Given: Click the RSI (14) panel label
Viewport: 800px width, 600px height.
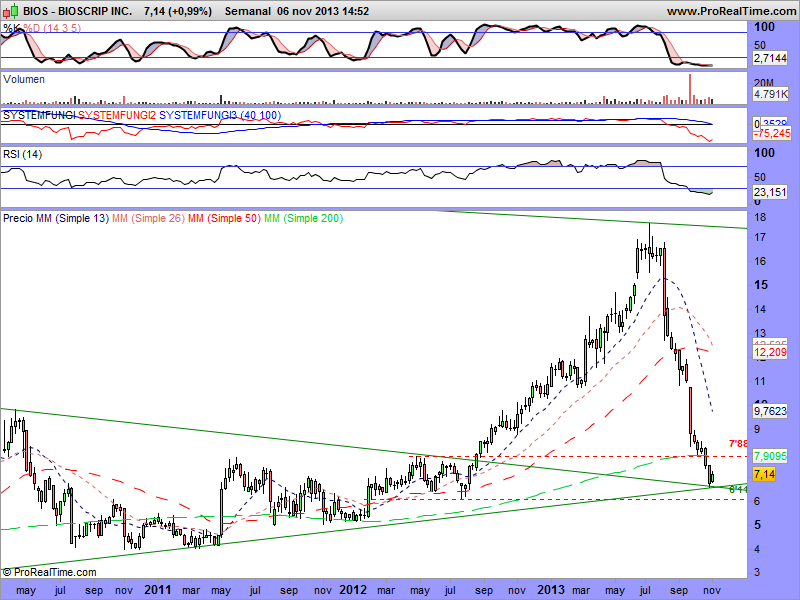Looking at the screenshot, I should point(22,154).
